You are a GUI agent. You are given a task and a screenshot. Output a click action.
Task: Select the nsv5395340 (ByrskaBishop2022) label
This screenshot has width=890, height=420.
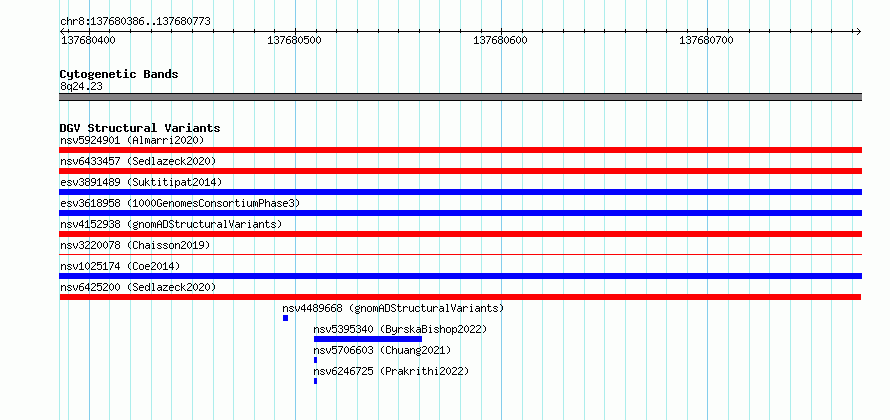click(400, 329)
